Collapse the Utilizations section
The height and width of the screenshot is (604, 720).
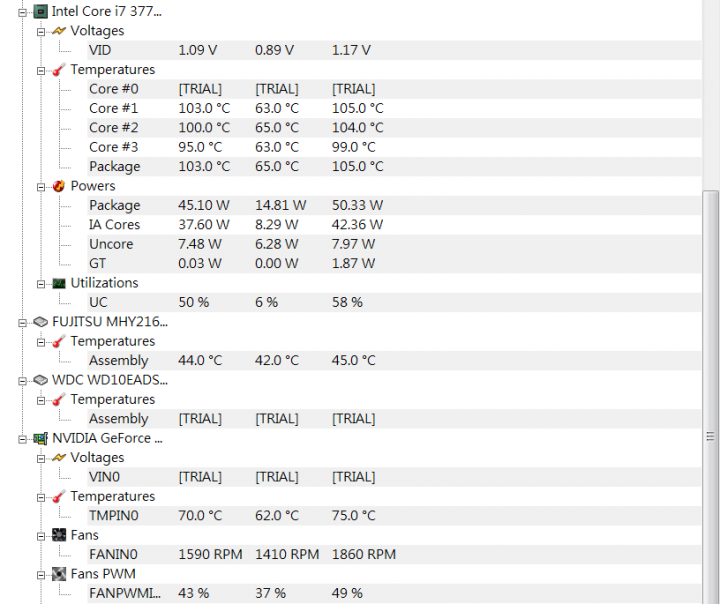tap(42, 283)
